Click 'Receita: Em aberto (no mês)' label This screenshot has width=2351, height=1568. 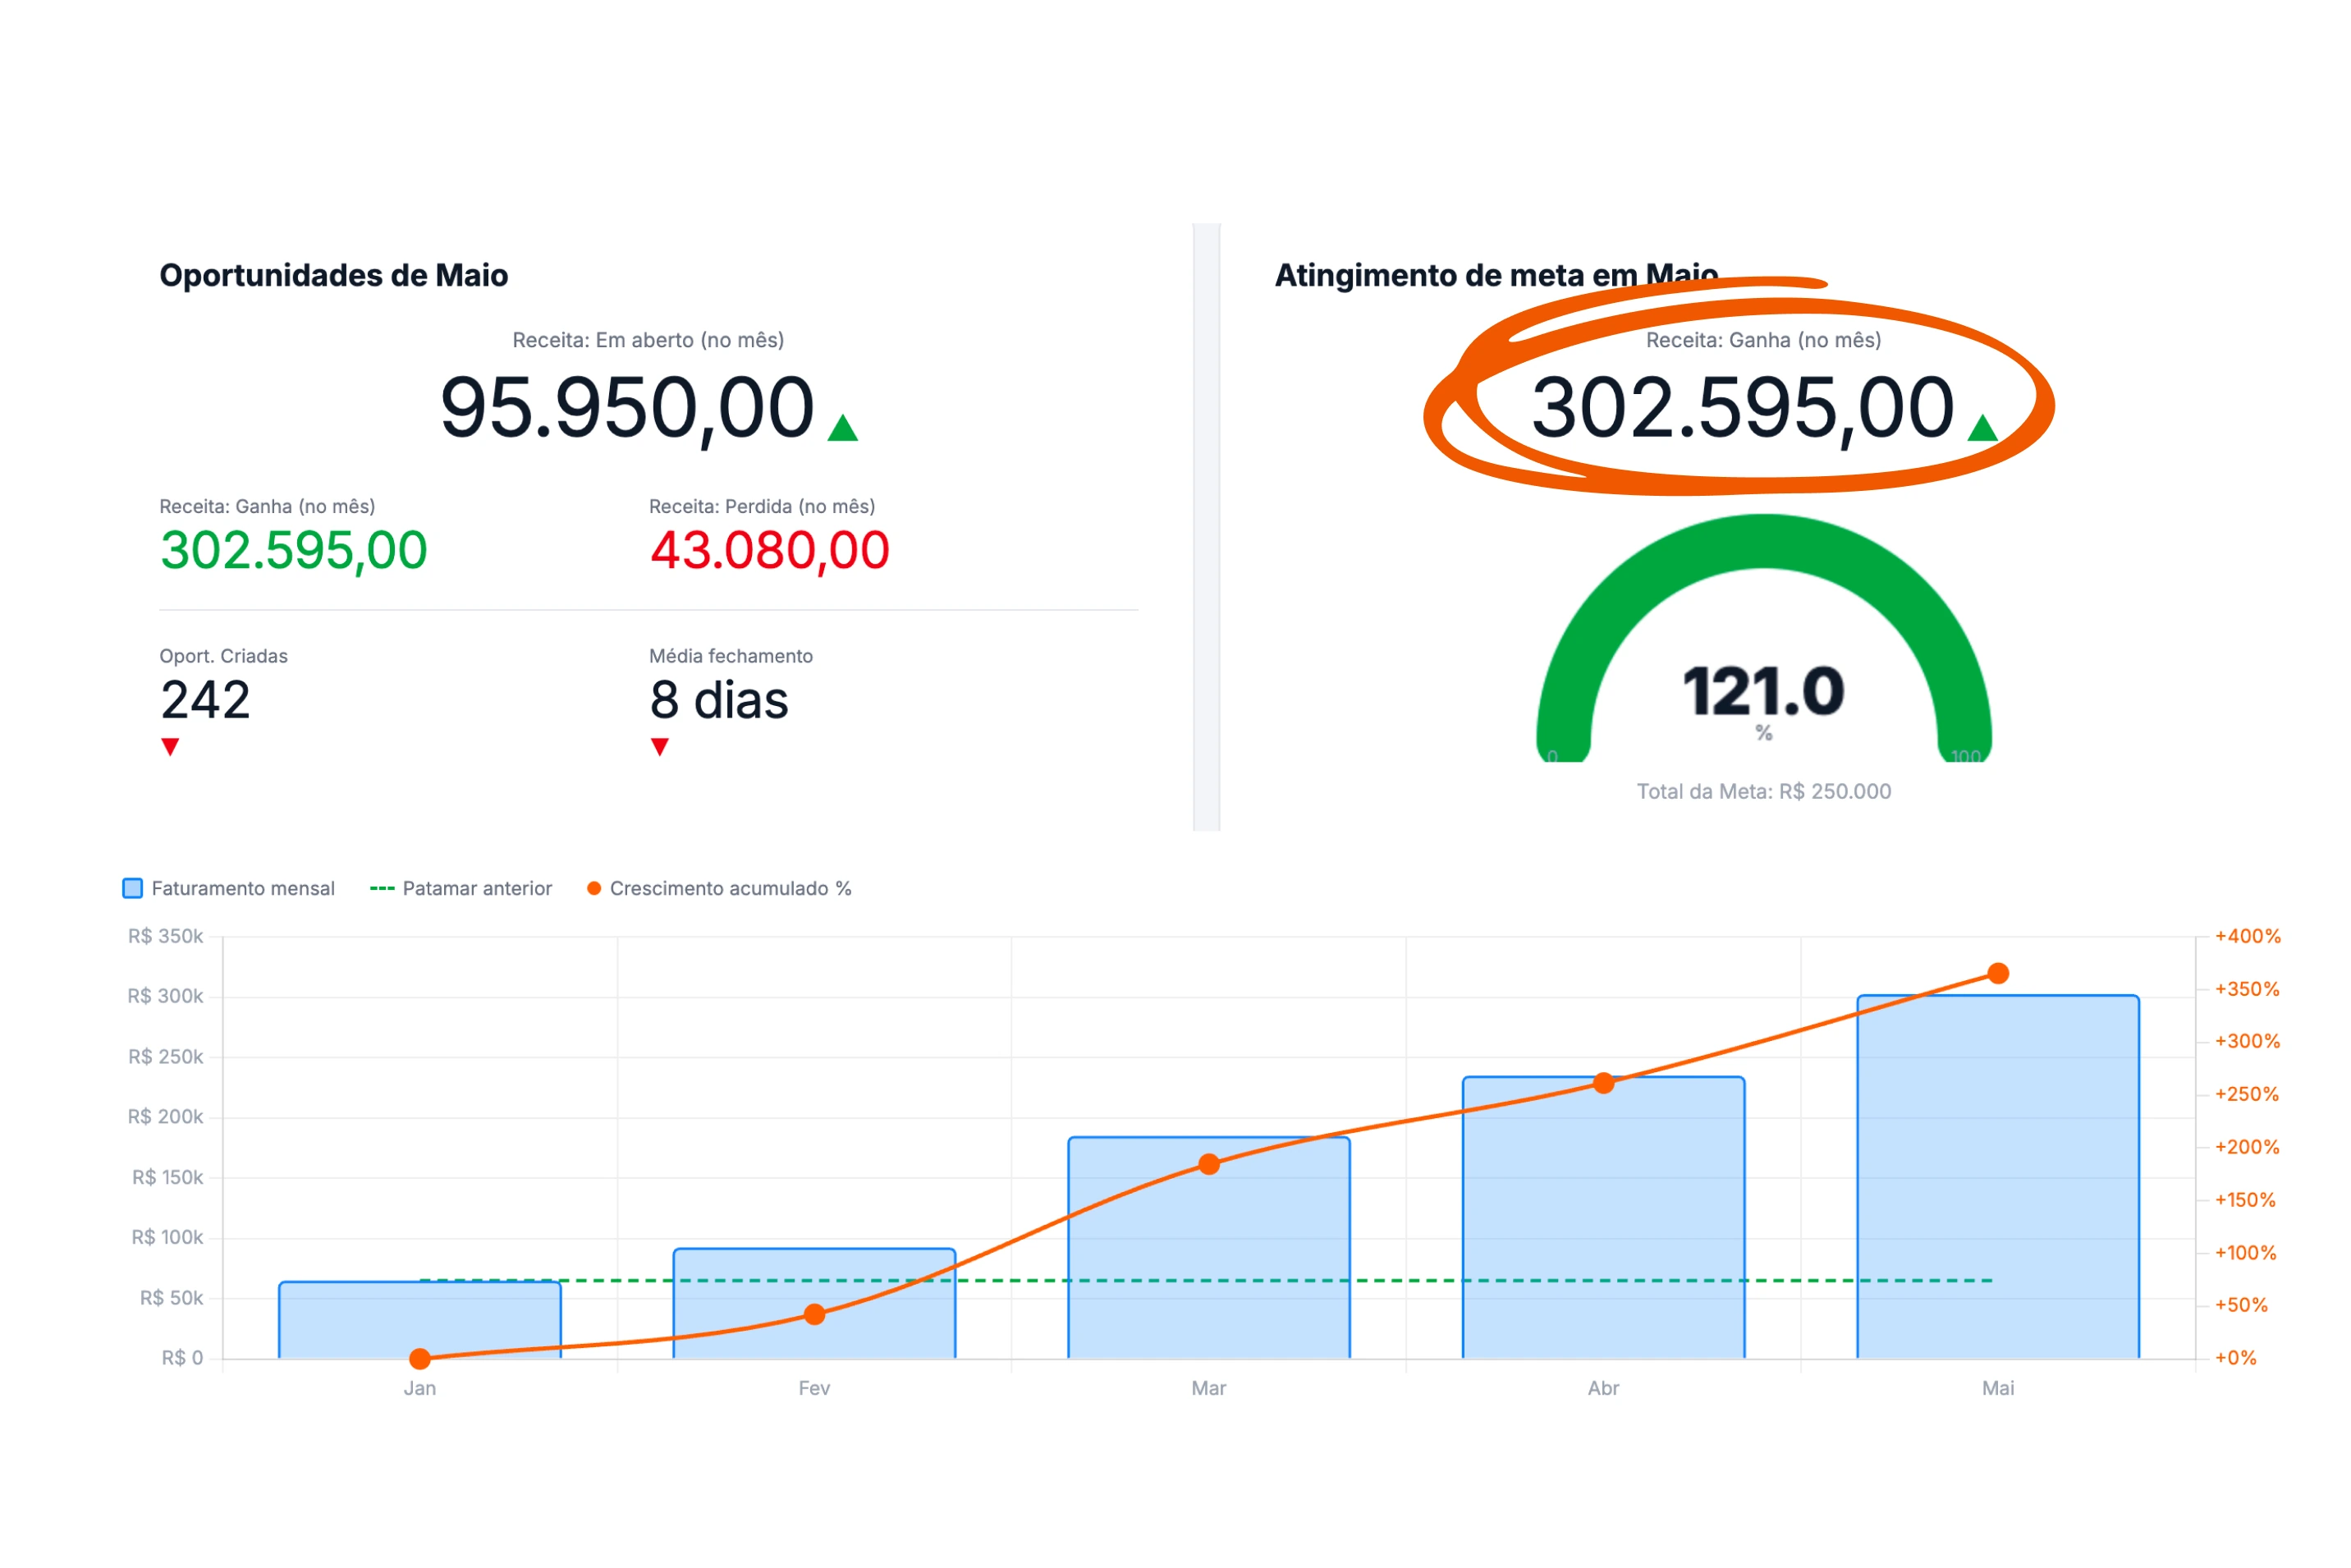pyautogui.click(x=648, y=340)
